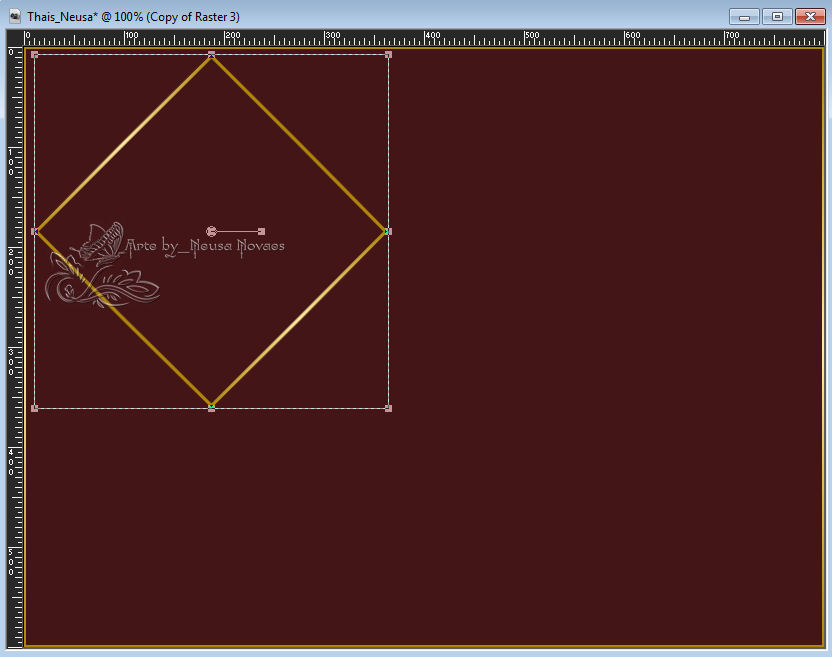This screenshot has height=657, width=832.
Task: Click the center pivot point circle
Action: 211,231
